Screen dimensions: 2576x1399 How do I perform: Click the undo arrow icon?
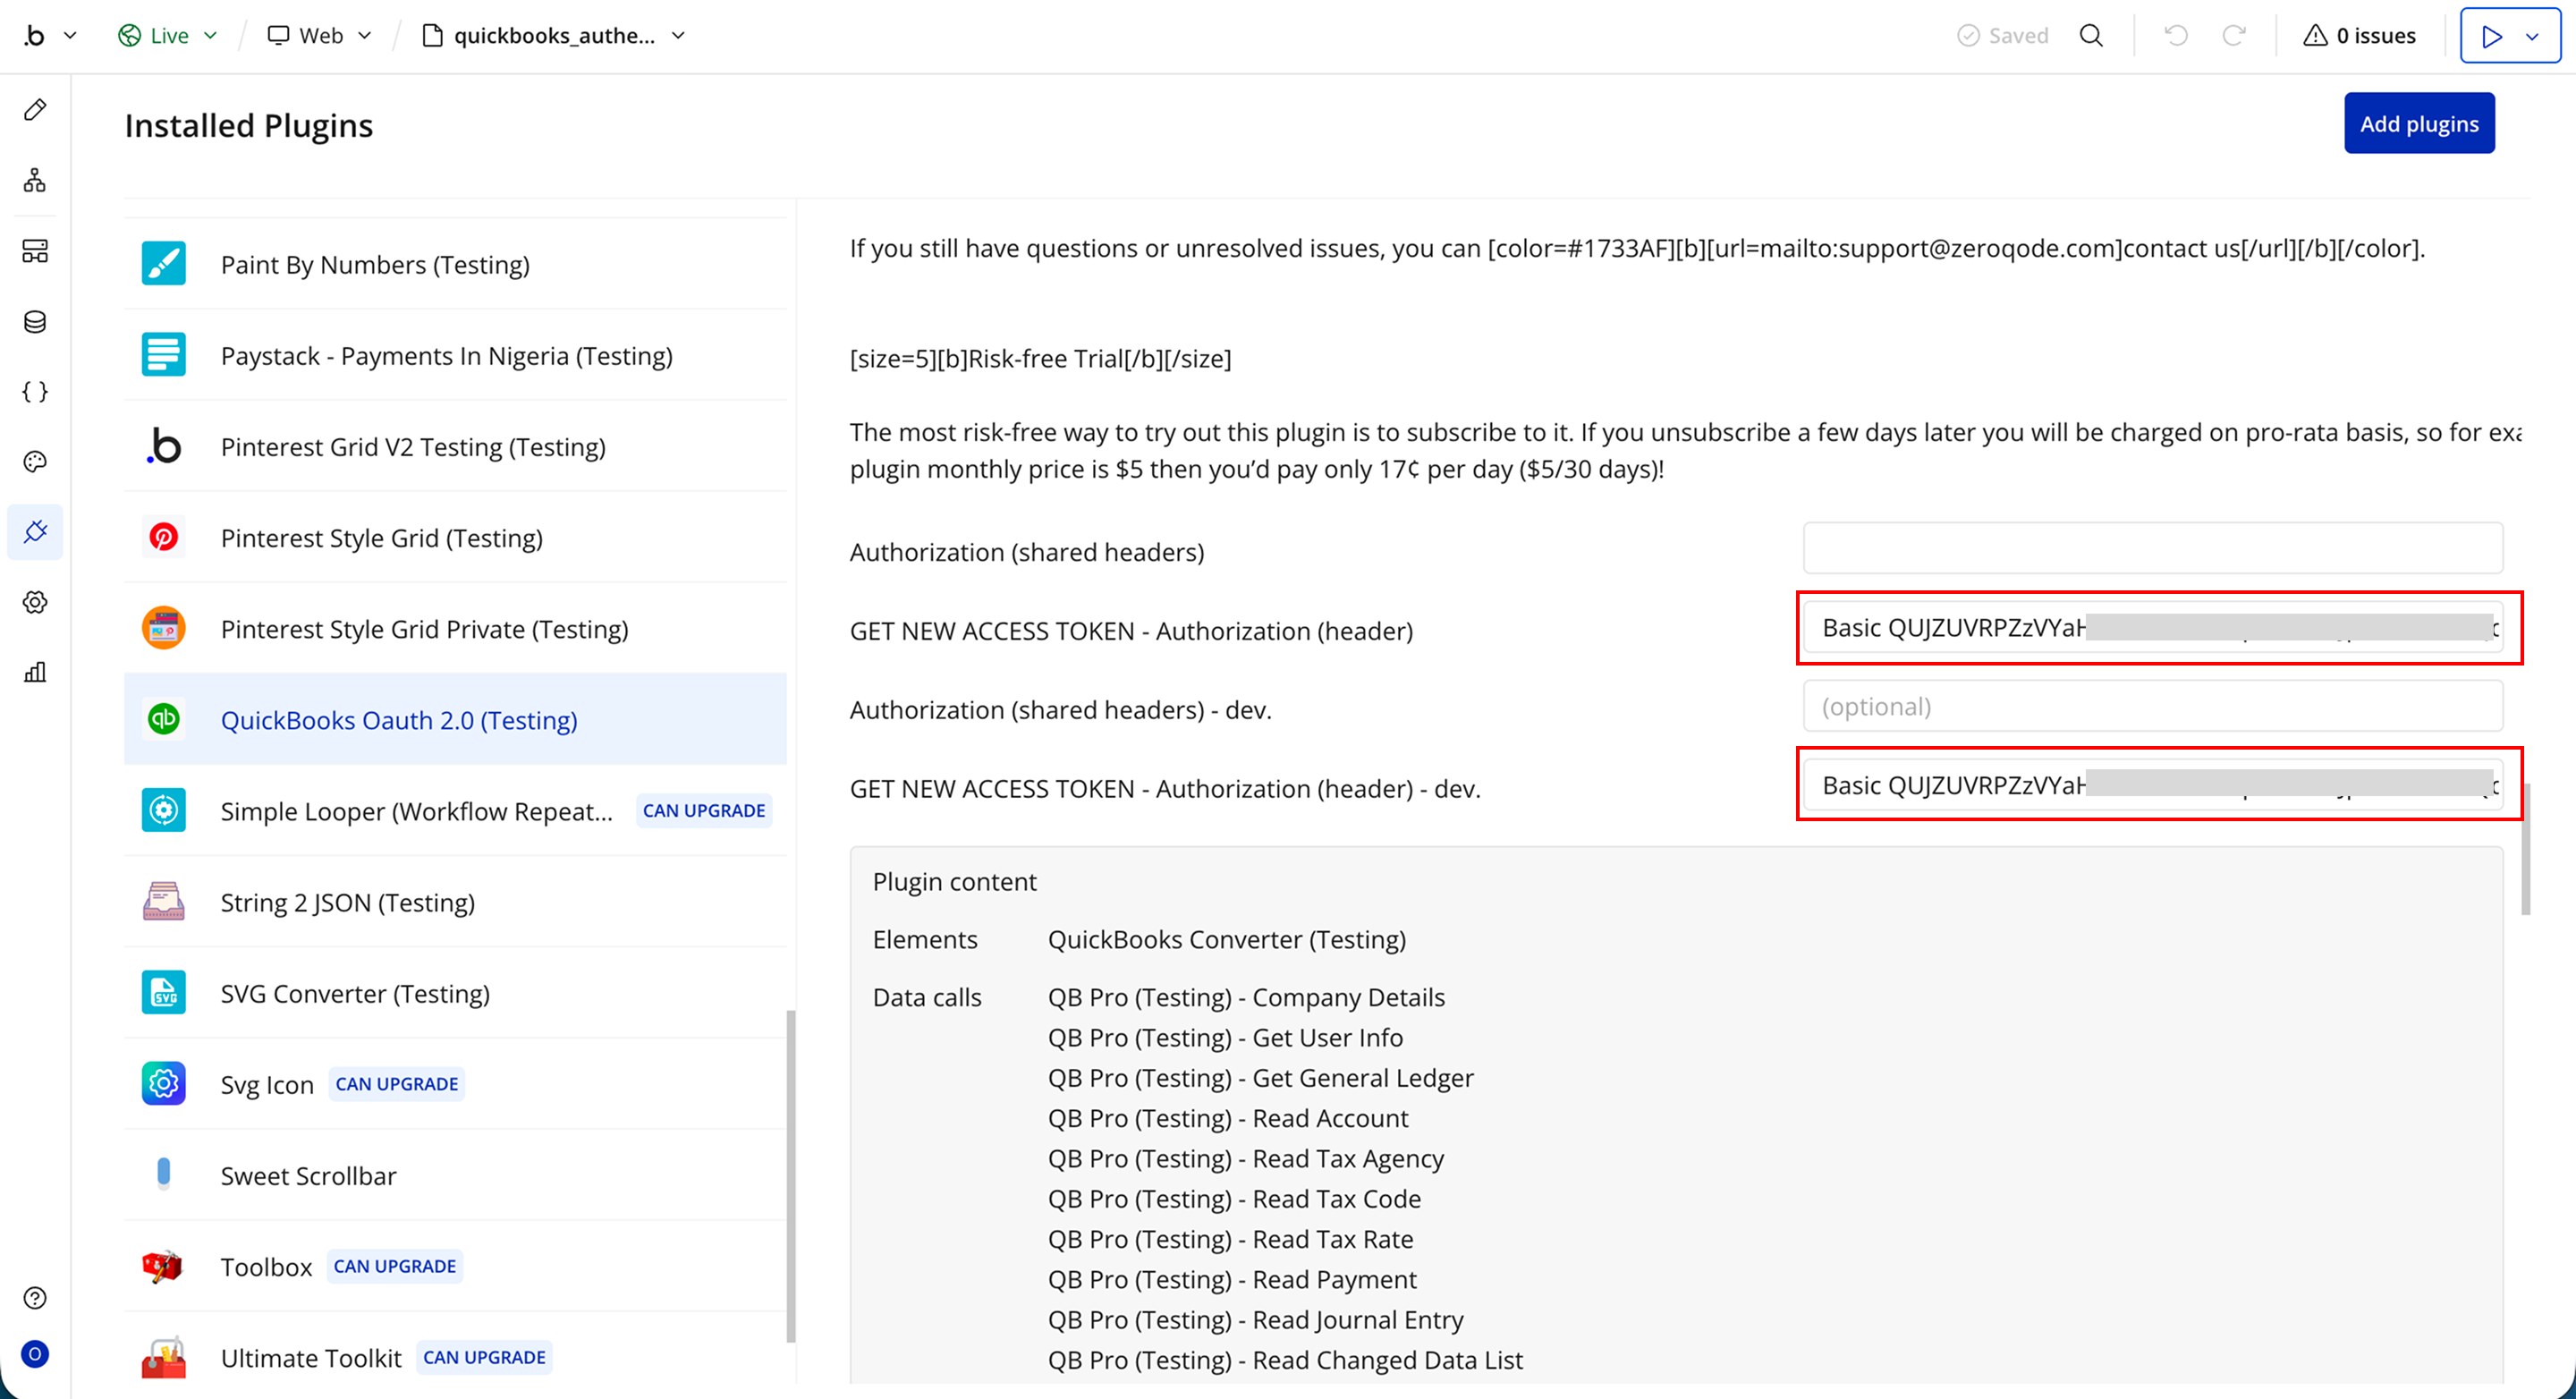click(x=2176, y=36)
